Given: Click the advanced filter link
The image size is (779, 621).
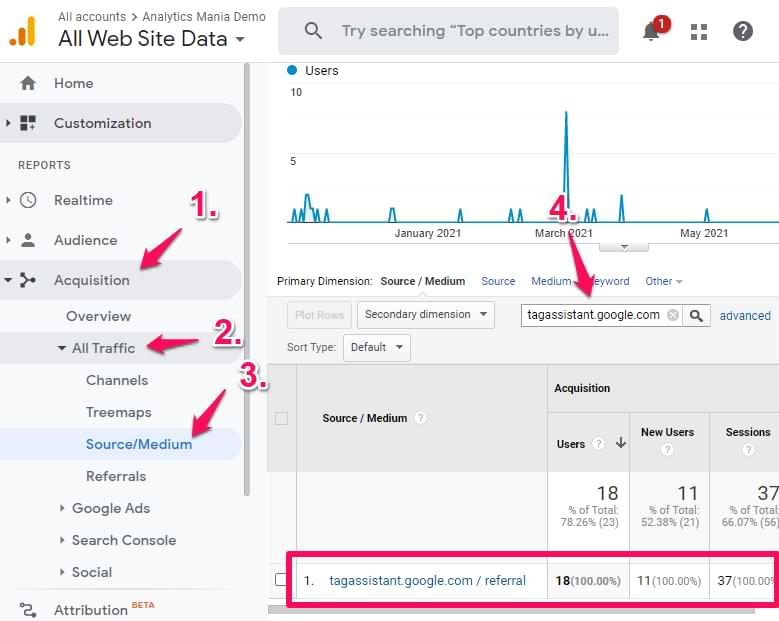Looking at the screenshot, I should pyautogui.click(x=745, y=316).
